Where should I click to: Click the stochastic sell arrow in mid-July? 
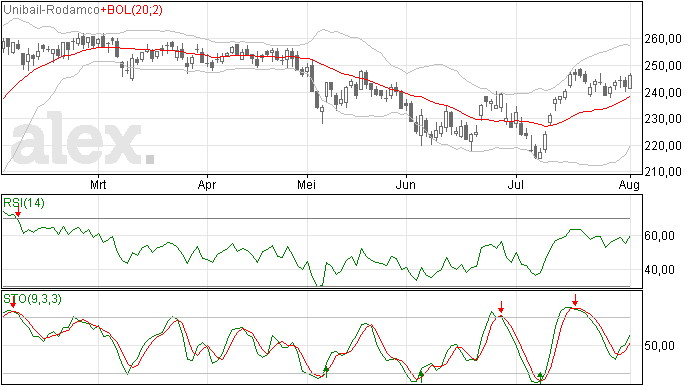pyautogui.click(x=575, y=301)
